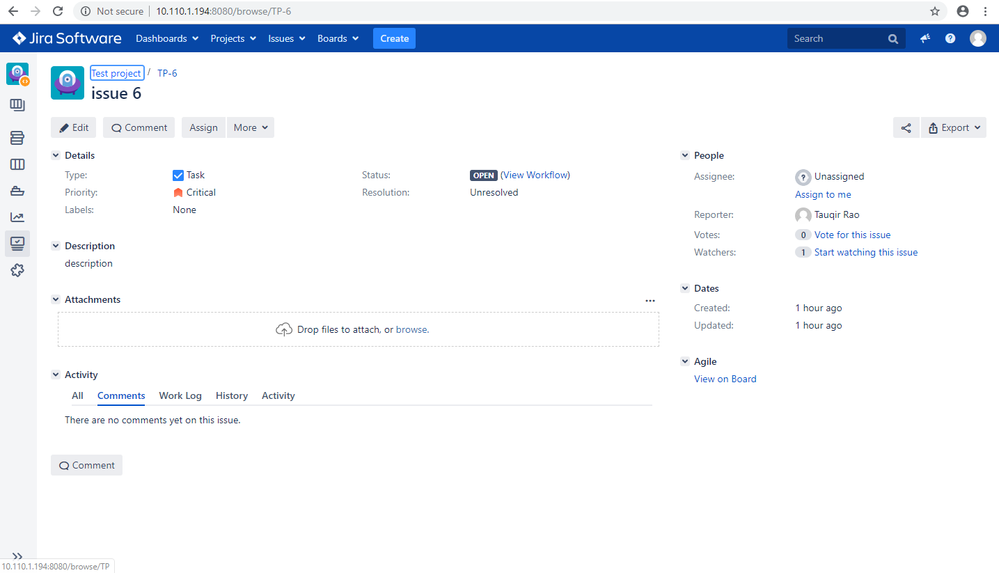Viewport: 999px width, 573px height.
Task: Click the Assign button
Action: pos(203,127)
